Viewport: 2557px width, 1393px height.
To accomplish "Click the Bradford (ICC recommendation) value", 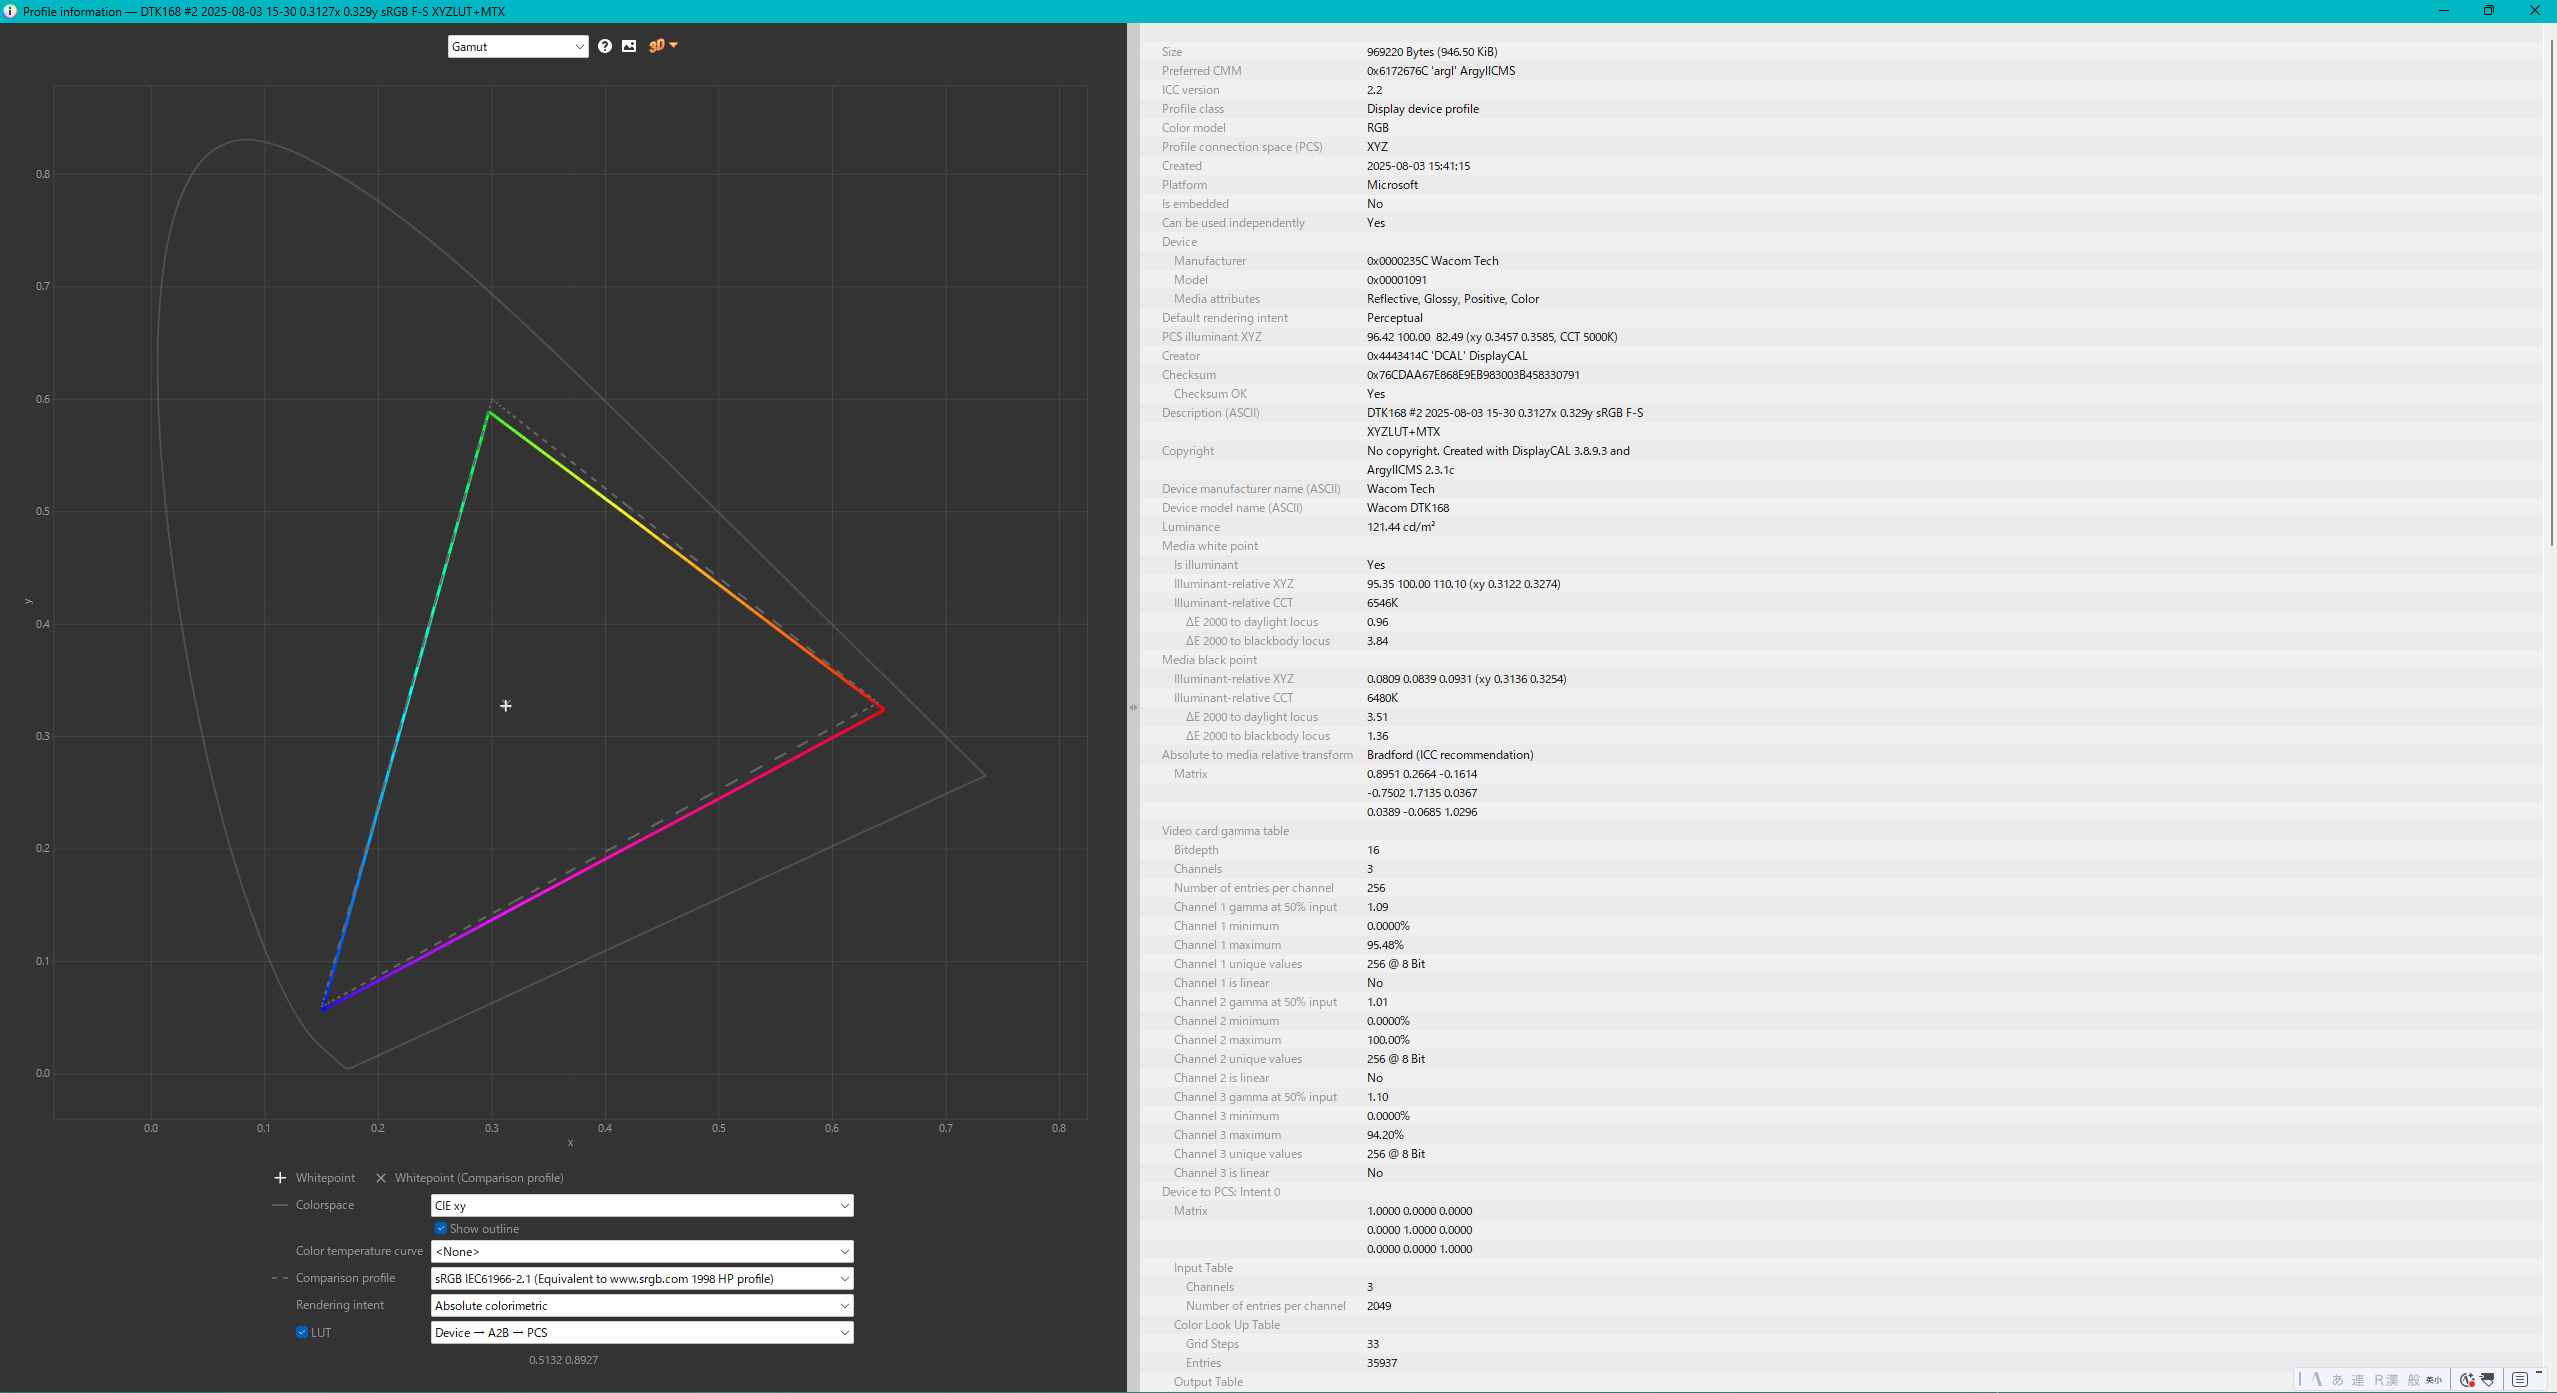I will pyautogui.click(x=1450, y=755).
